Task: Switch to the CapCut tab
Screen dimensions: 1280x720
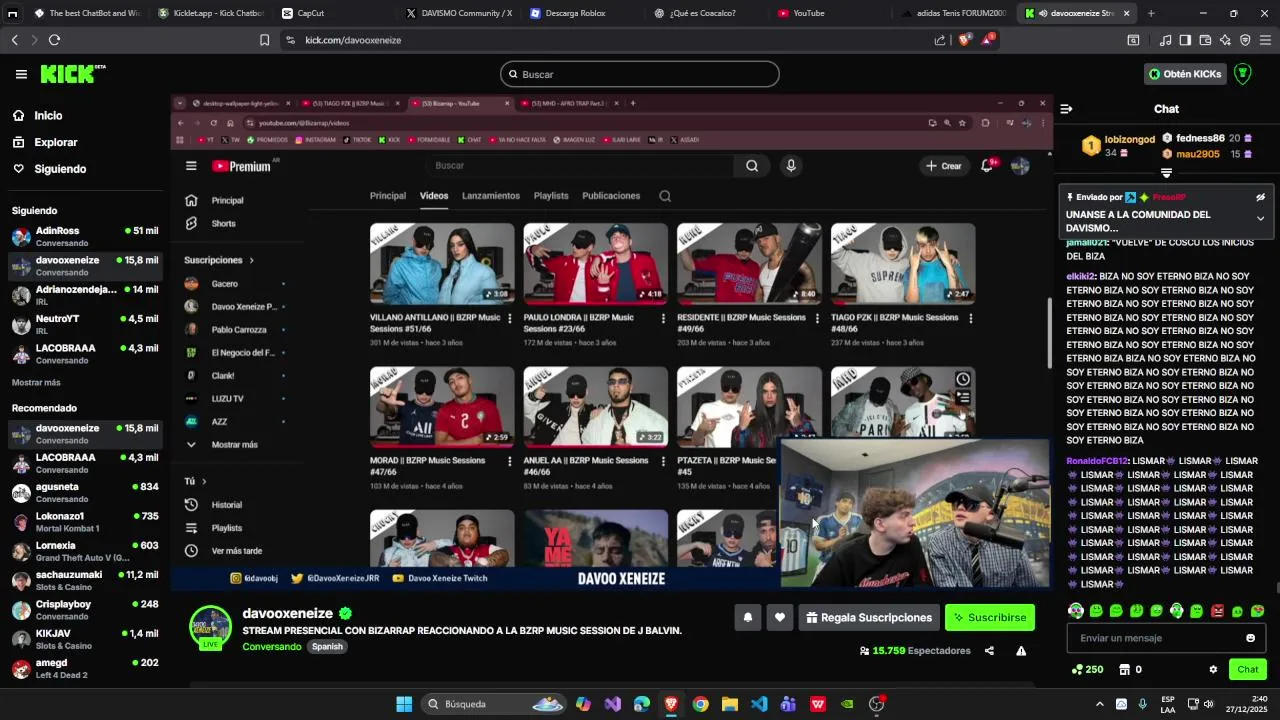Action: pos(331,13)
